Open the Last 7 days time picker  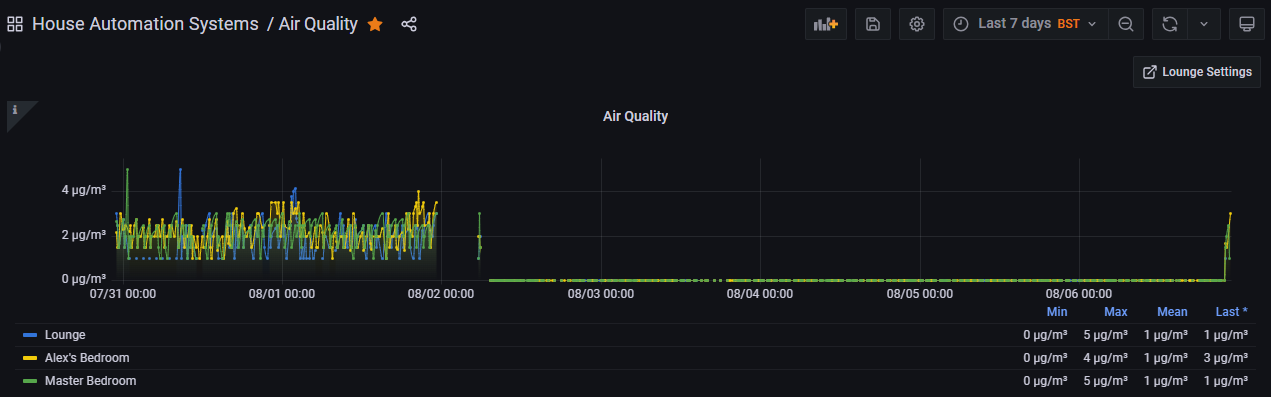1026,24
